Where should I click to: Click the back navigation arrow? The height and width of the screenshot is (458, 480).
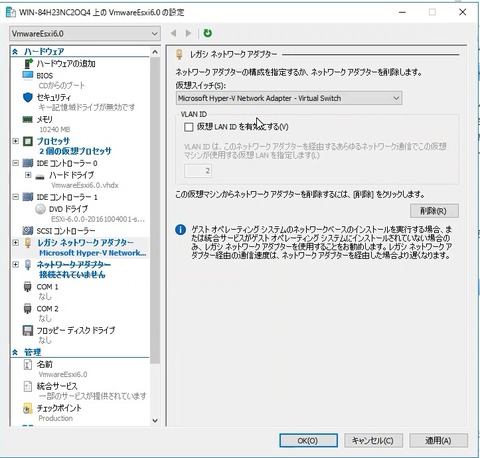click(x=173, y=33)
